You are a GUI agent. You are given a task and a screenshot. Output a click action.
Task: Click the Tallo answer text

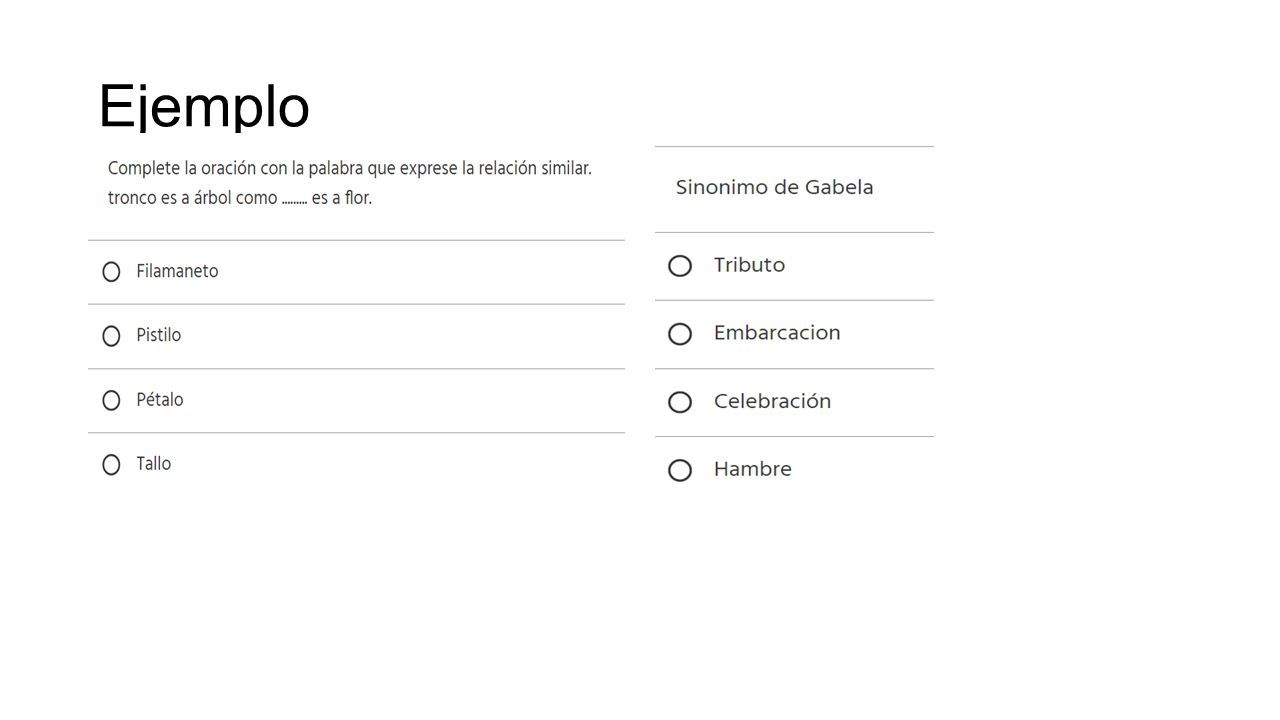point(154,463)
